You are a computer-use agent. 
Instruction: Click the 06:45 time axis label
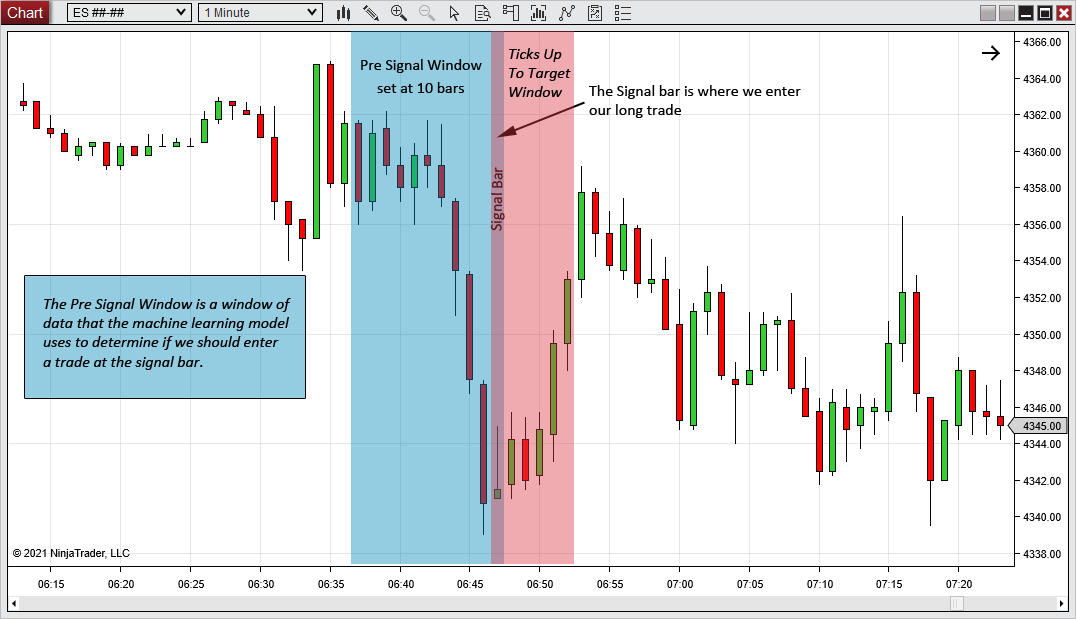tap(469, 584)
